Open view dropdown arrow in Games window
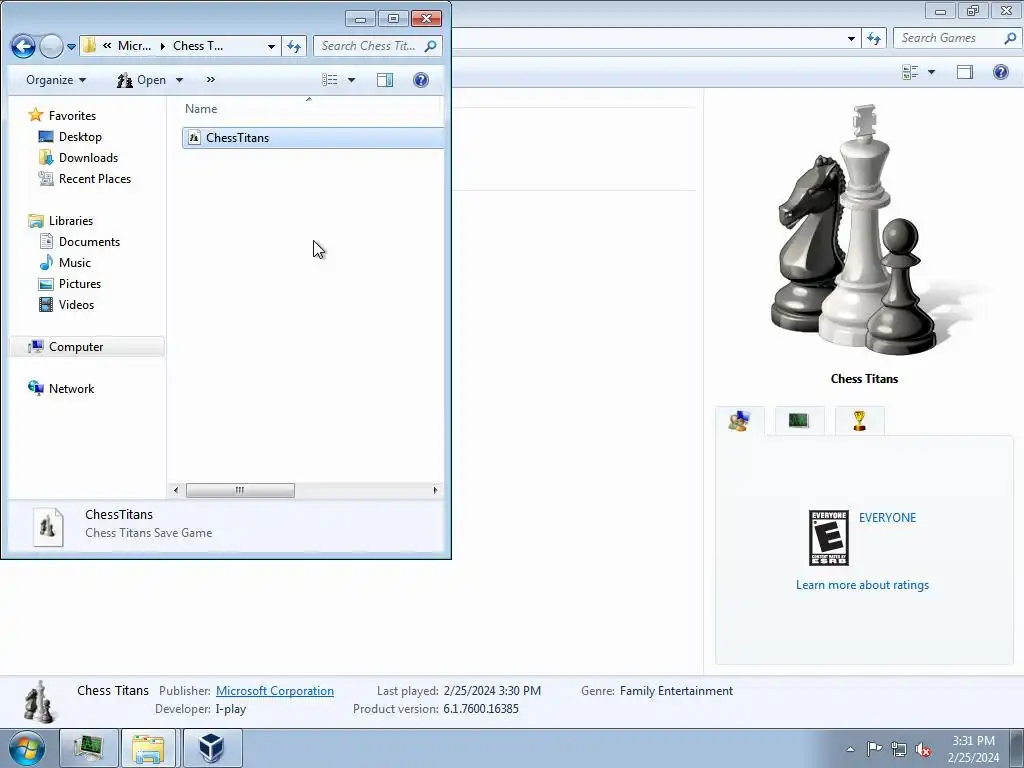 931,72
